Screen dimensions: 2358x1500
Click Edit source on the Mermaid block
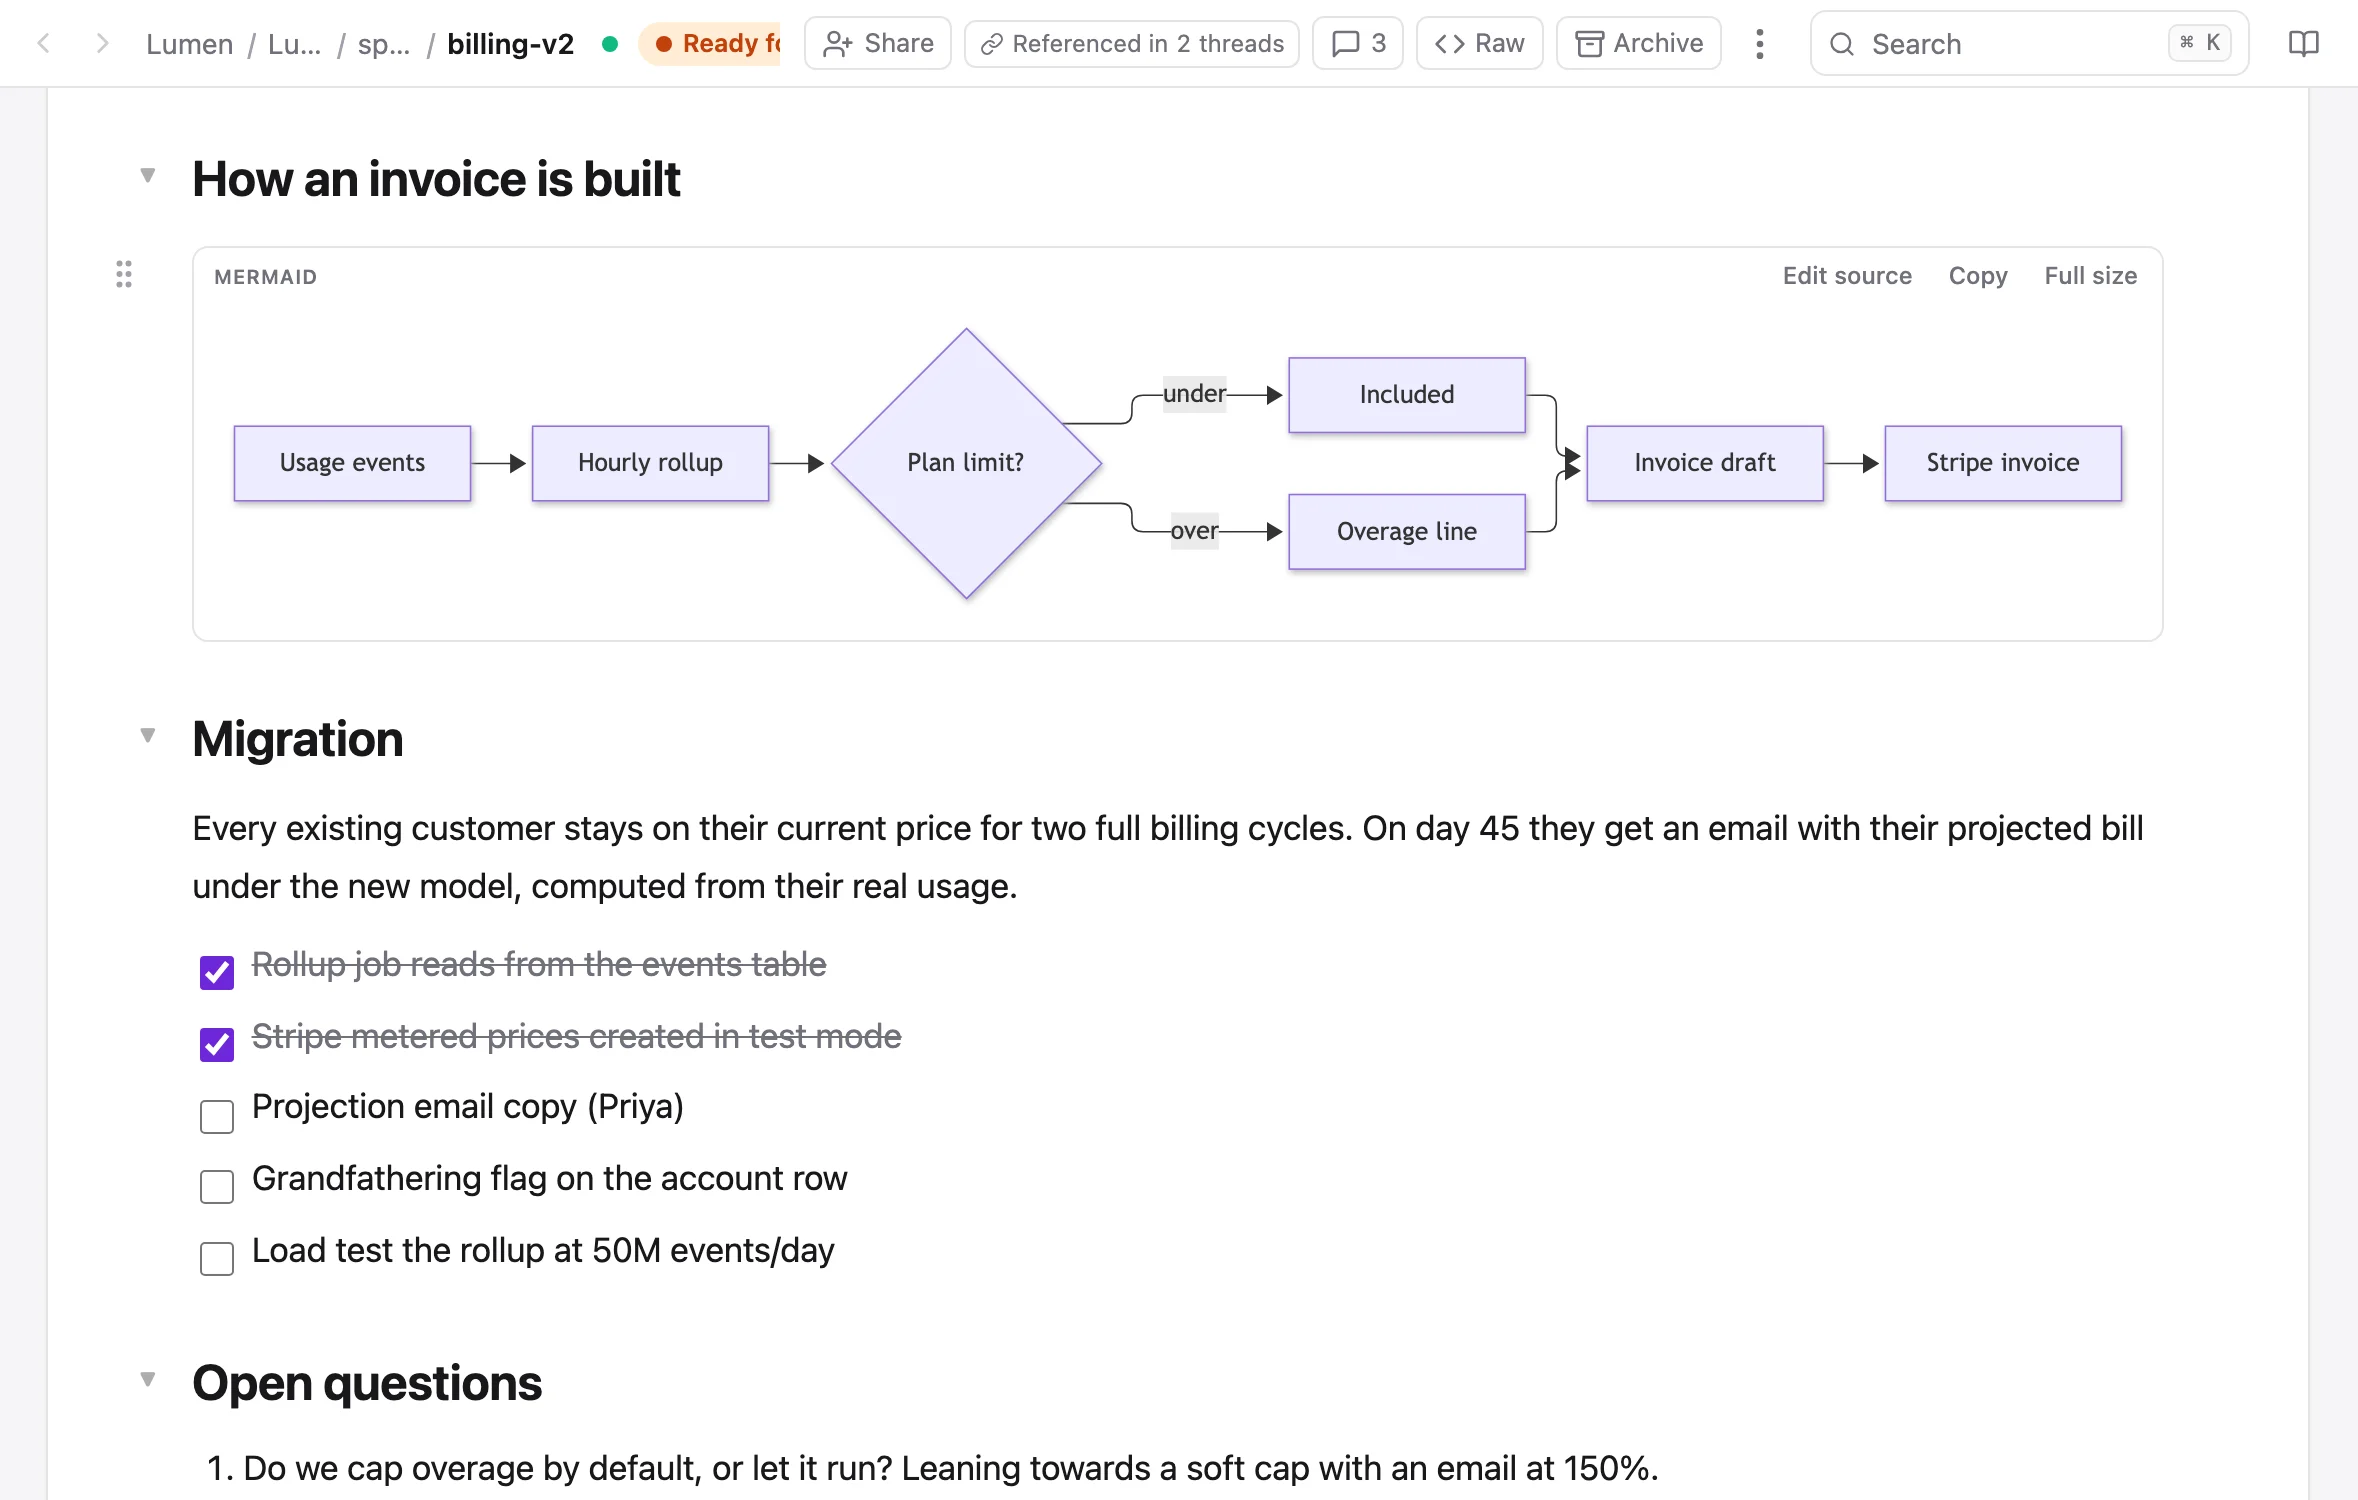pos(1847,276)
